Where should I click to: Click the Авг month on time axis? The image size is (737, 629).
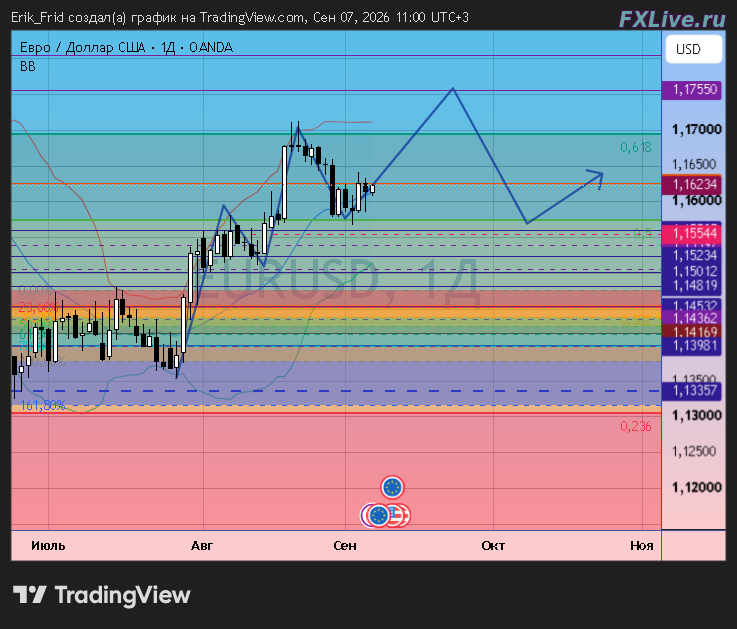[x=202, y=545]
